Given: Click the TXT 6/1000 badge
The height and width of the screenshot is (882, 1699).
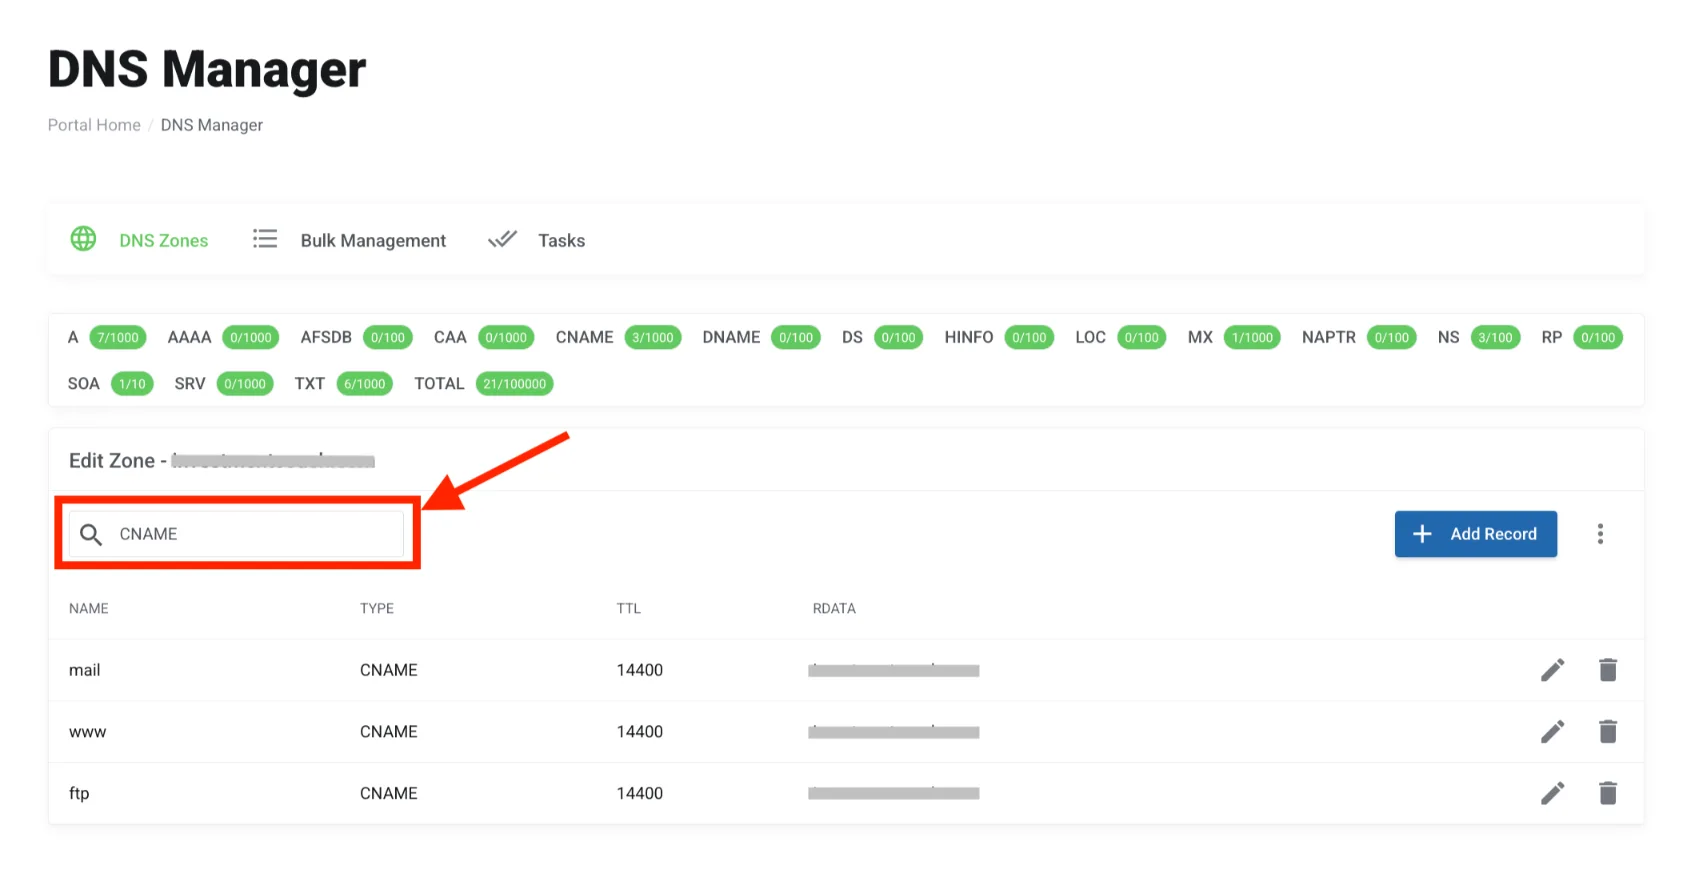Looking at the screenshot, I should tap(364, 384).
